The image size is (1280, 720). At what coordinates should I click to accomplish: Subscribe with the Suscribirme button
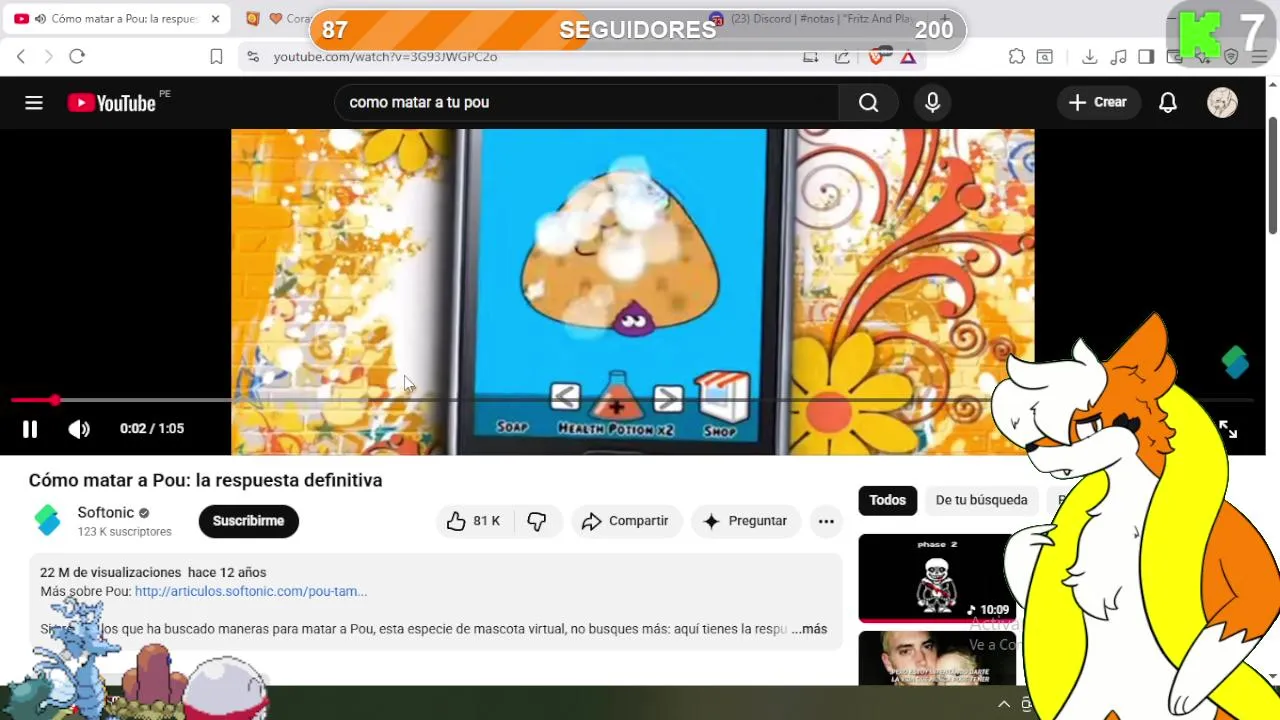tap(248, 521)
